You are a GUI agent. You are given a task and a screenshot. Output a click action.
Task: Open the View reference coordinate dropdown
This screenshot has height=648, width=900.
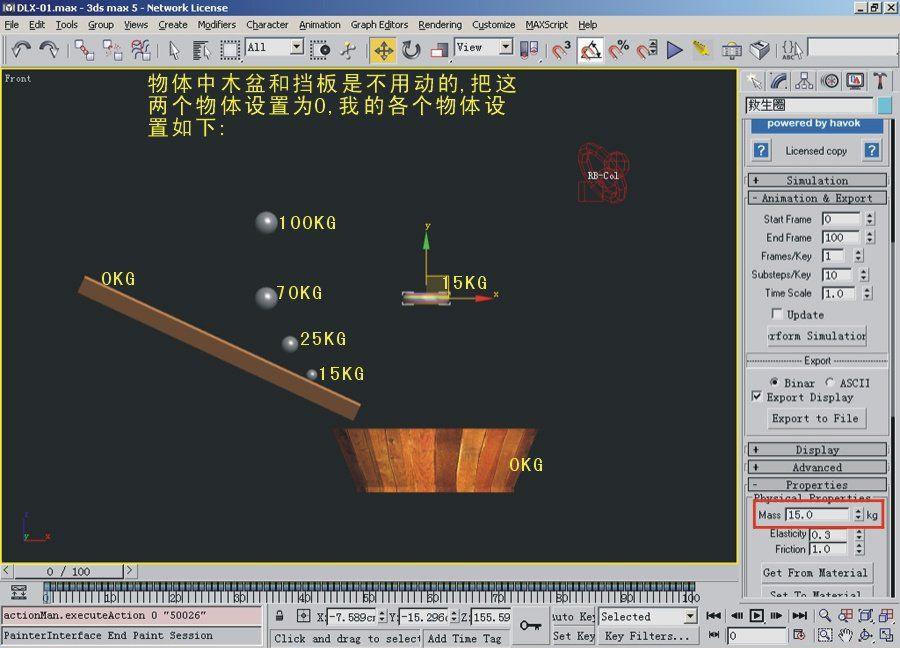pyautogui.click(x=505, y=47)
